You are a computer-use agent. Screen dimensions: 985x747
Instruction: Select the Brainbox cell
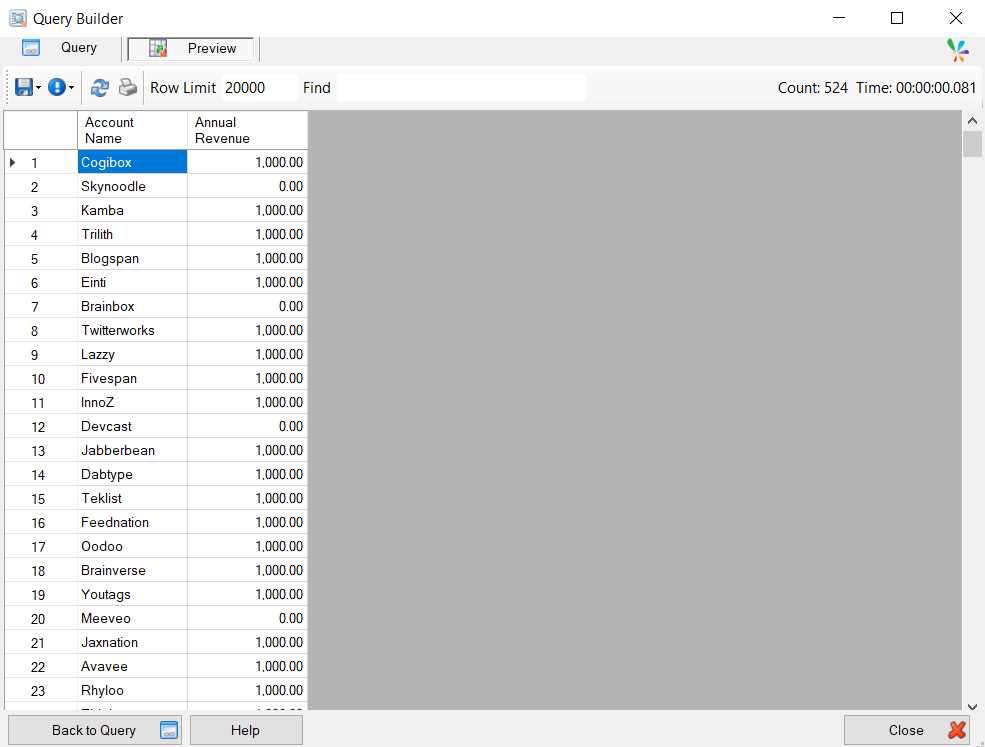[133, 306]
